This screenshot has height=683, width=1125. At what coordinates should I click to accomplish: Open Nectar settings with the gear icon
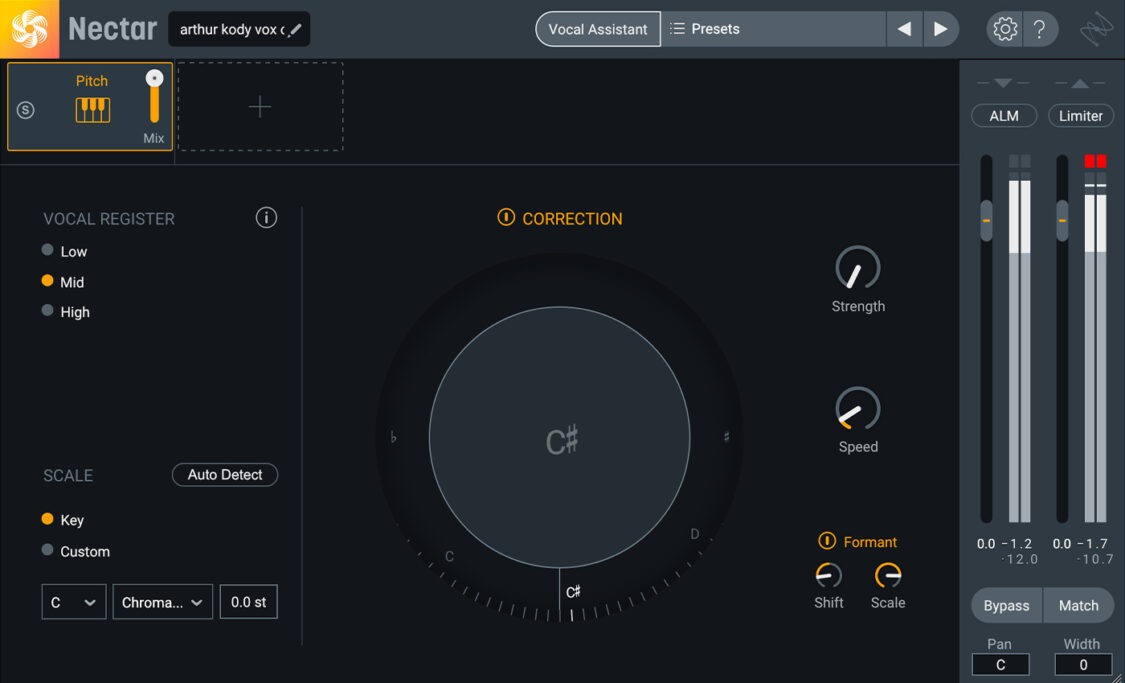[1004, 28]
